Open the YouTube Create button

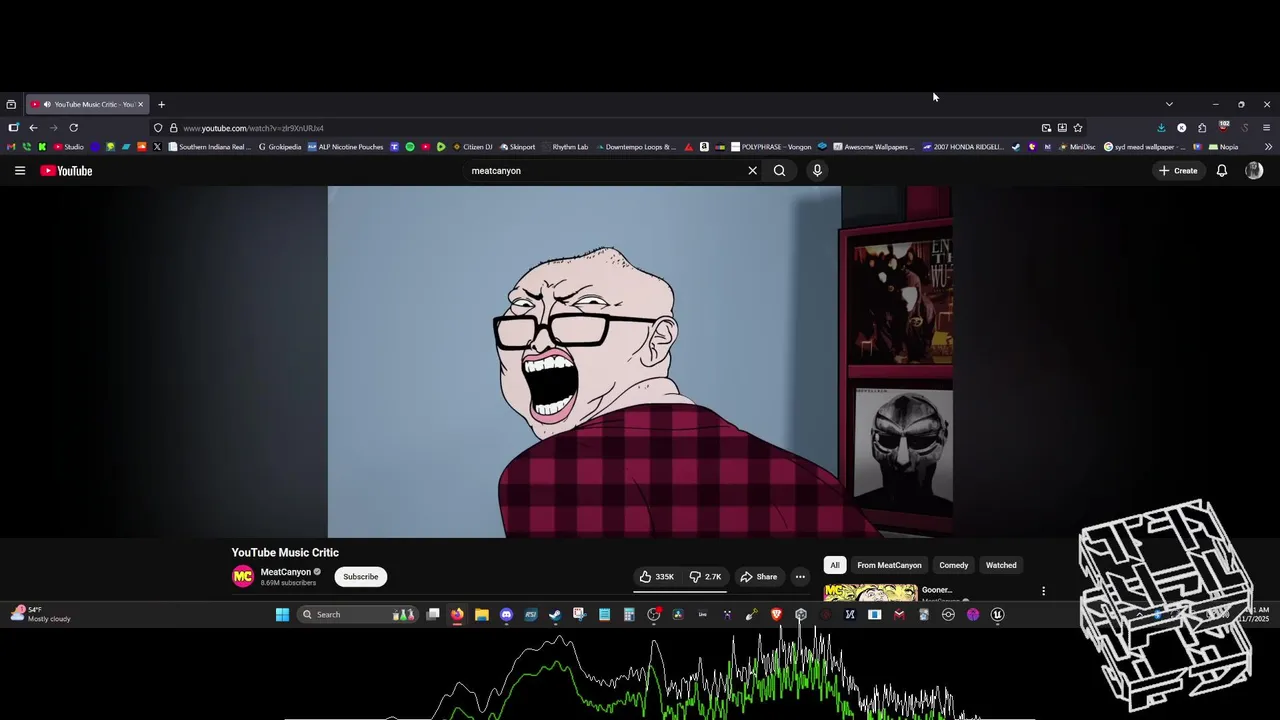coord(1178,171)
